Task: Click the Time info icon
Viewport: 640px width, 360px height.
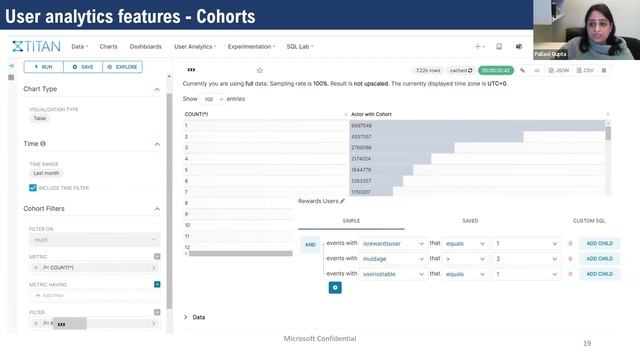Action: 43,144
